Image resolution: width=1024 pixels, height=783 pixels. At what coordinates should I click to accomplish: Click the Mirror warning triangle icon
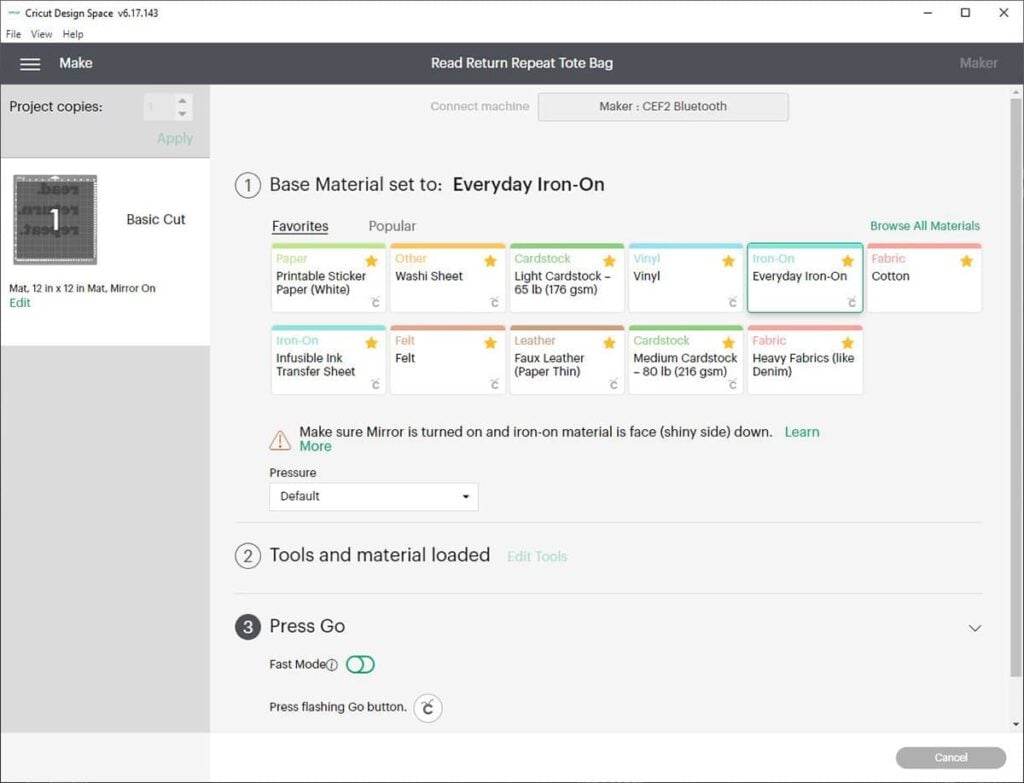click(x=280, y=440)
